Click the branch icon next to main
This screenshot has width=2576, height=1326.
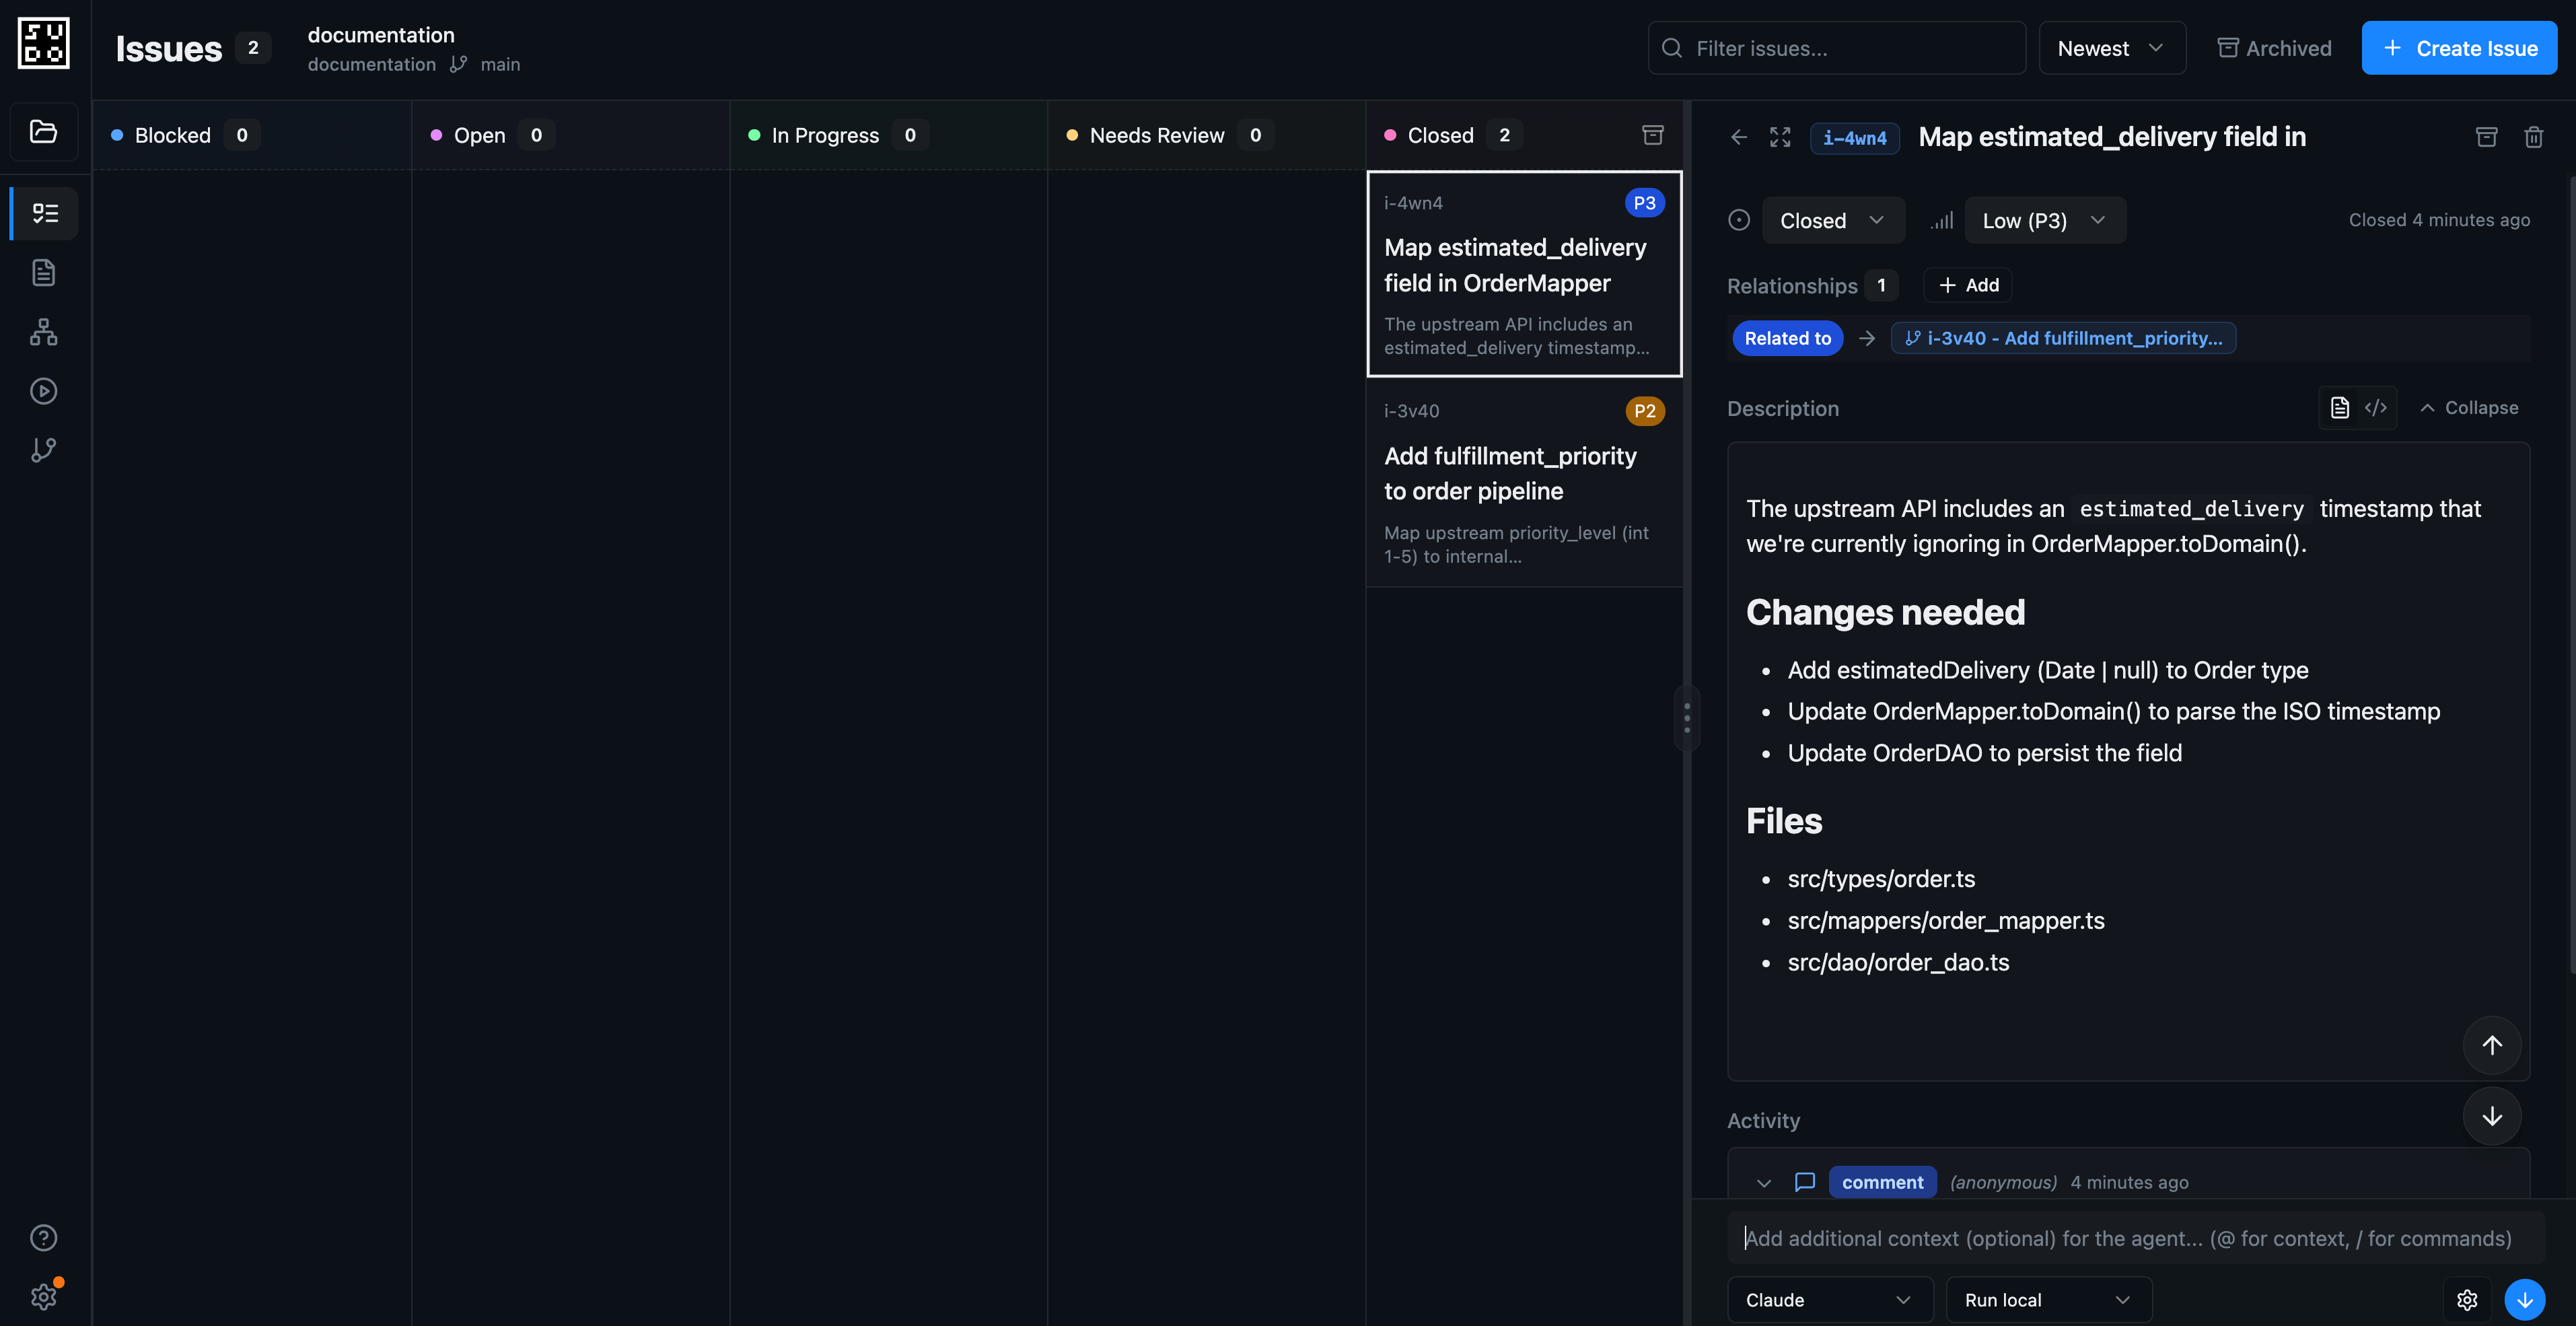(x=458, y=64)
